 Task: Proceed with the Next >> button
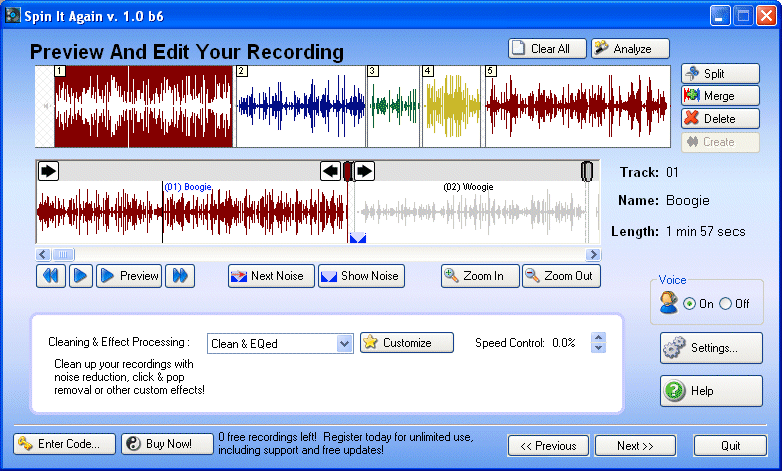click(635, 446)
